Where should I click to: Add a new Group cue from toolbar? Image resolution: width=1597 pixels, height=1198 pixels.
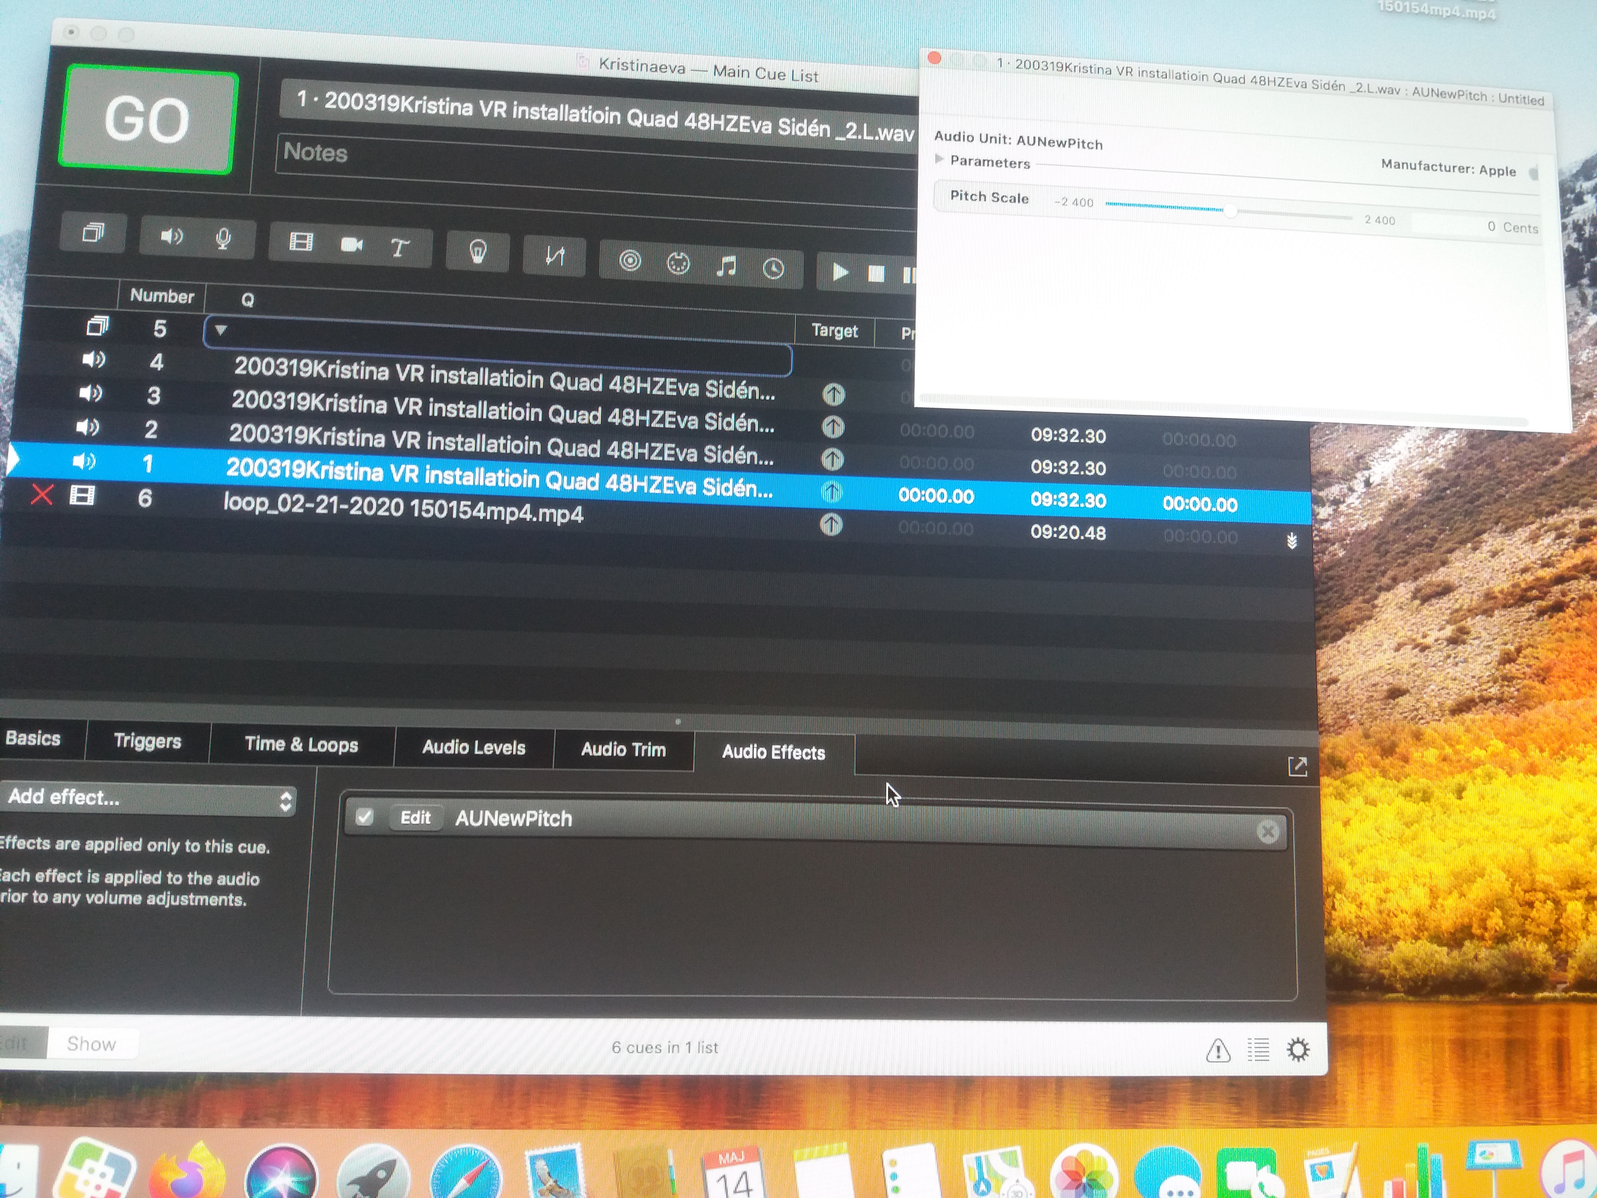click(x=93, y=233)
